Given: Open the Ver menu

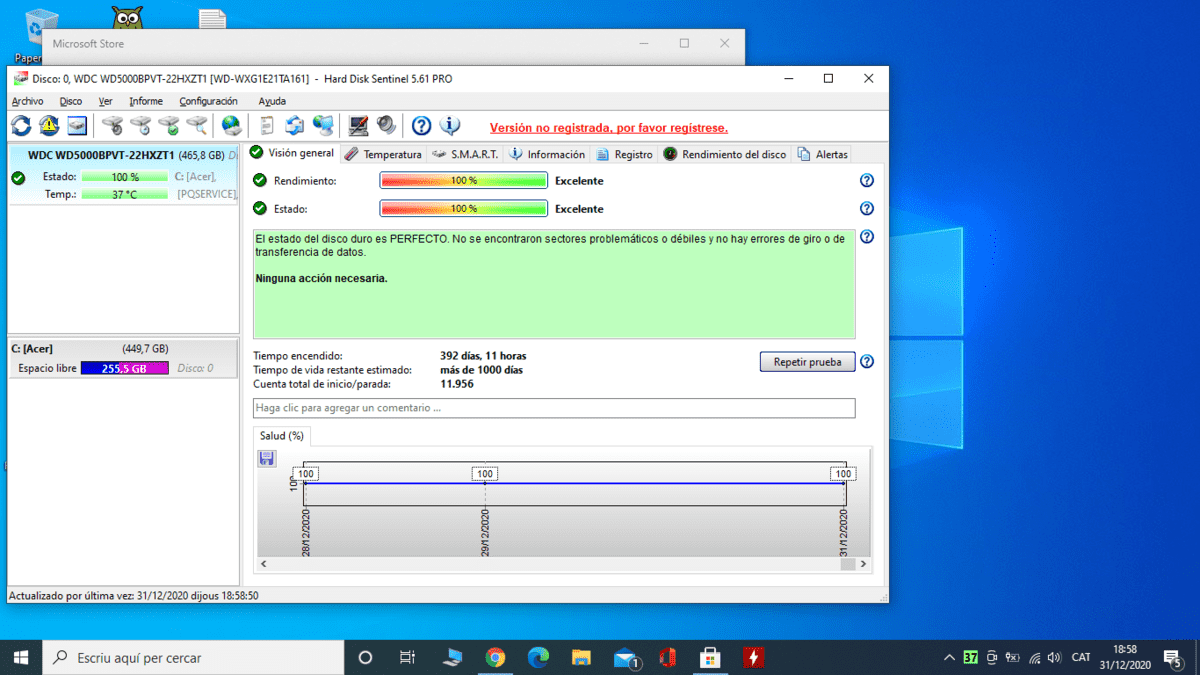Looking at the screenshot, I should tap(105, 101).
